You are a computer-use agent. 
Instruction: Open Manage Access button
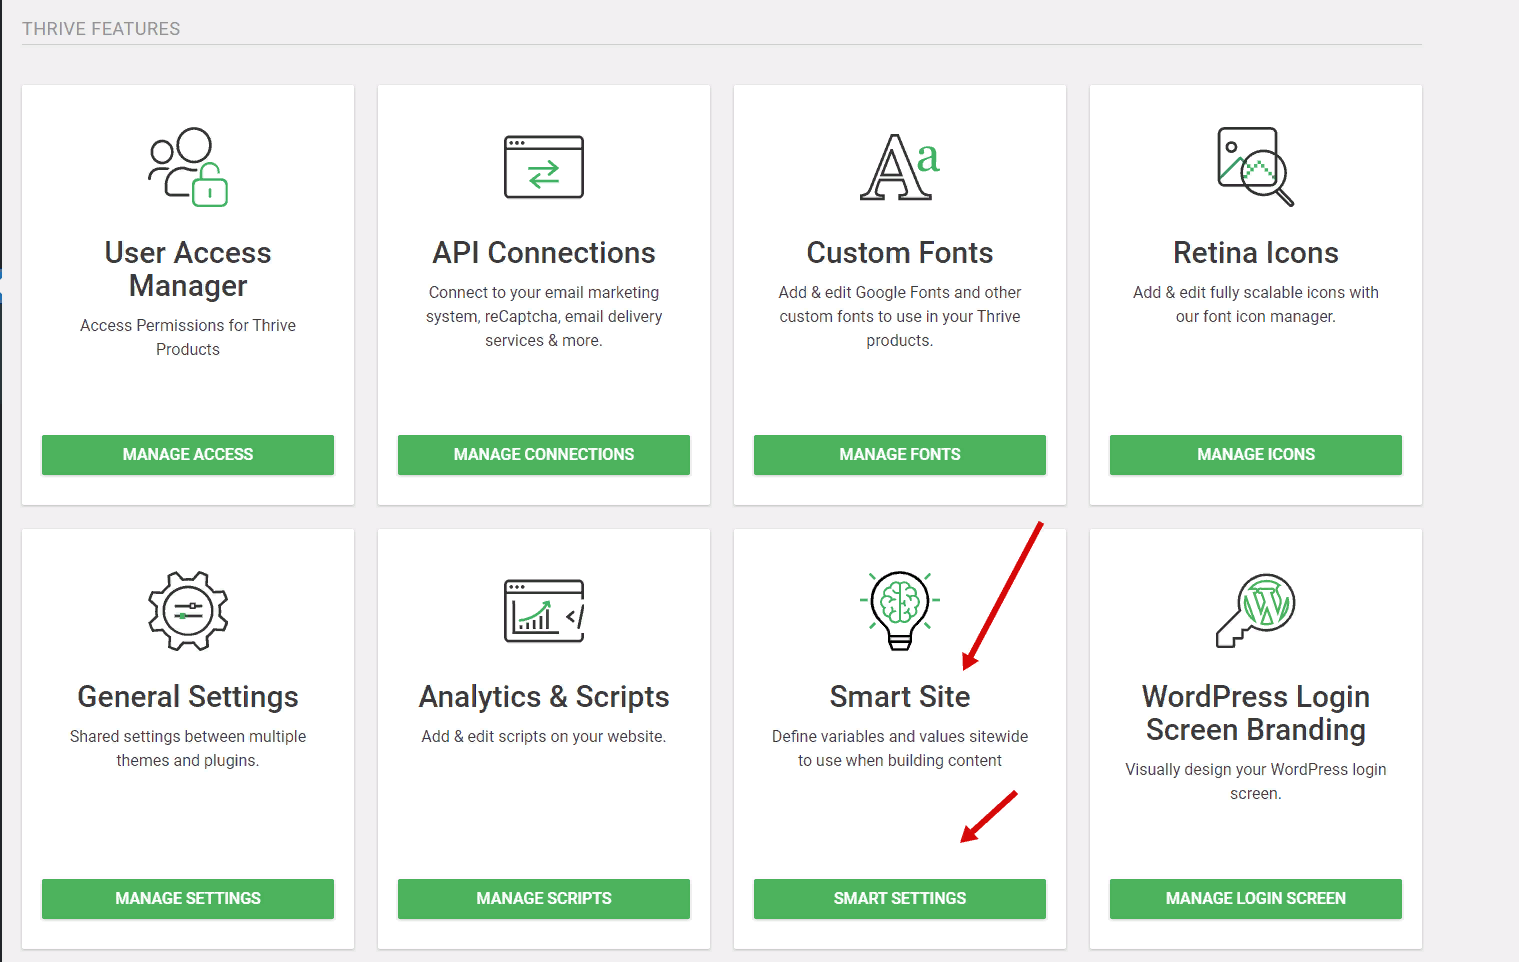pyautogui.click(x=188, y=455)
